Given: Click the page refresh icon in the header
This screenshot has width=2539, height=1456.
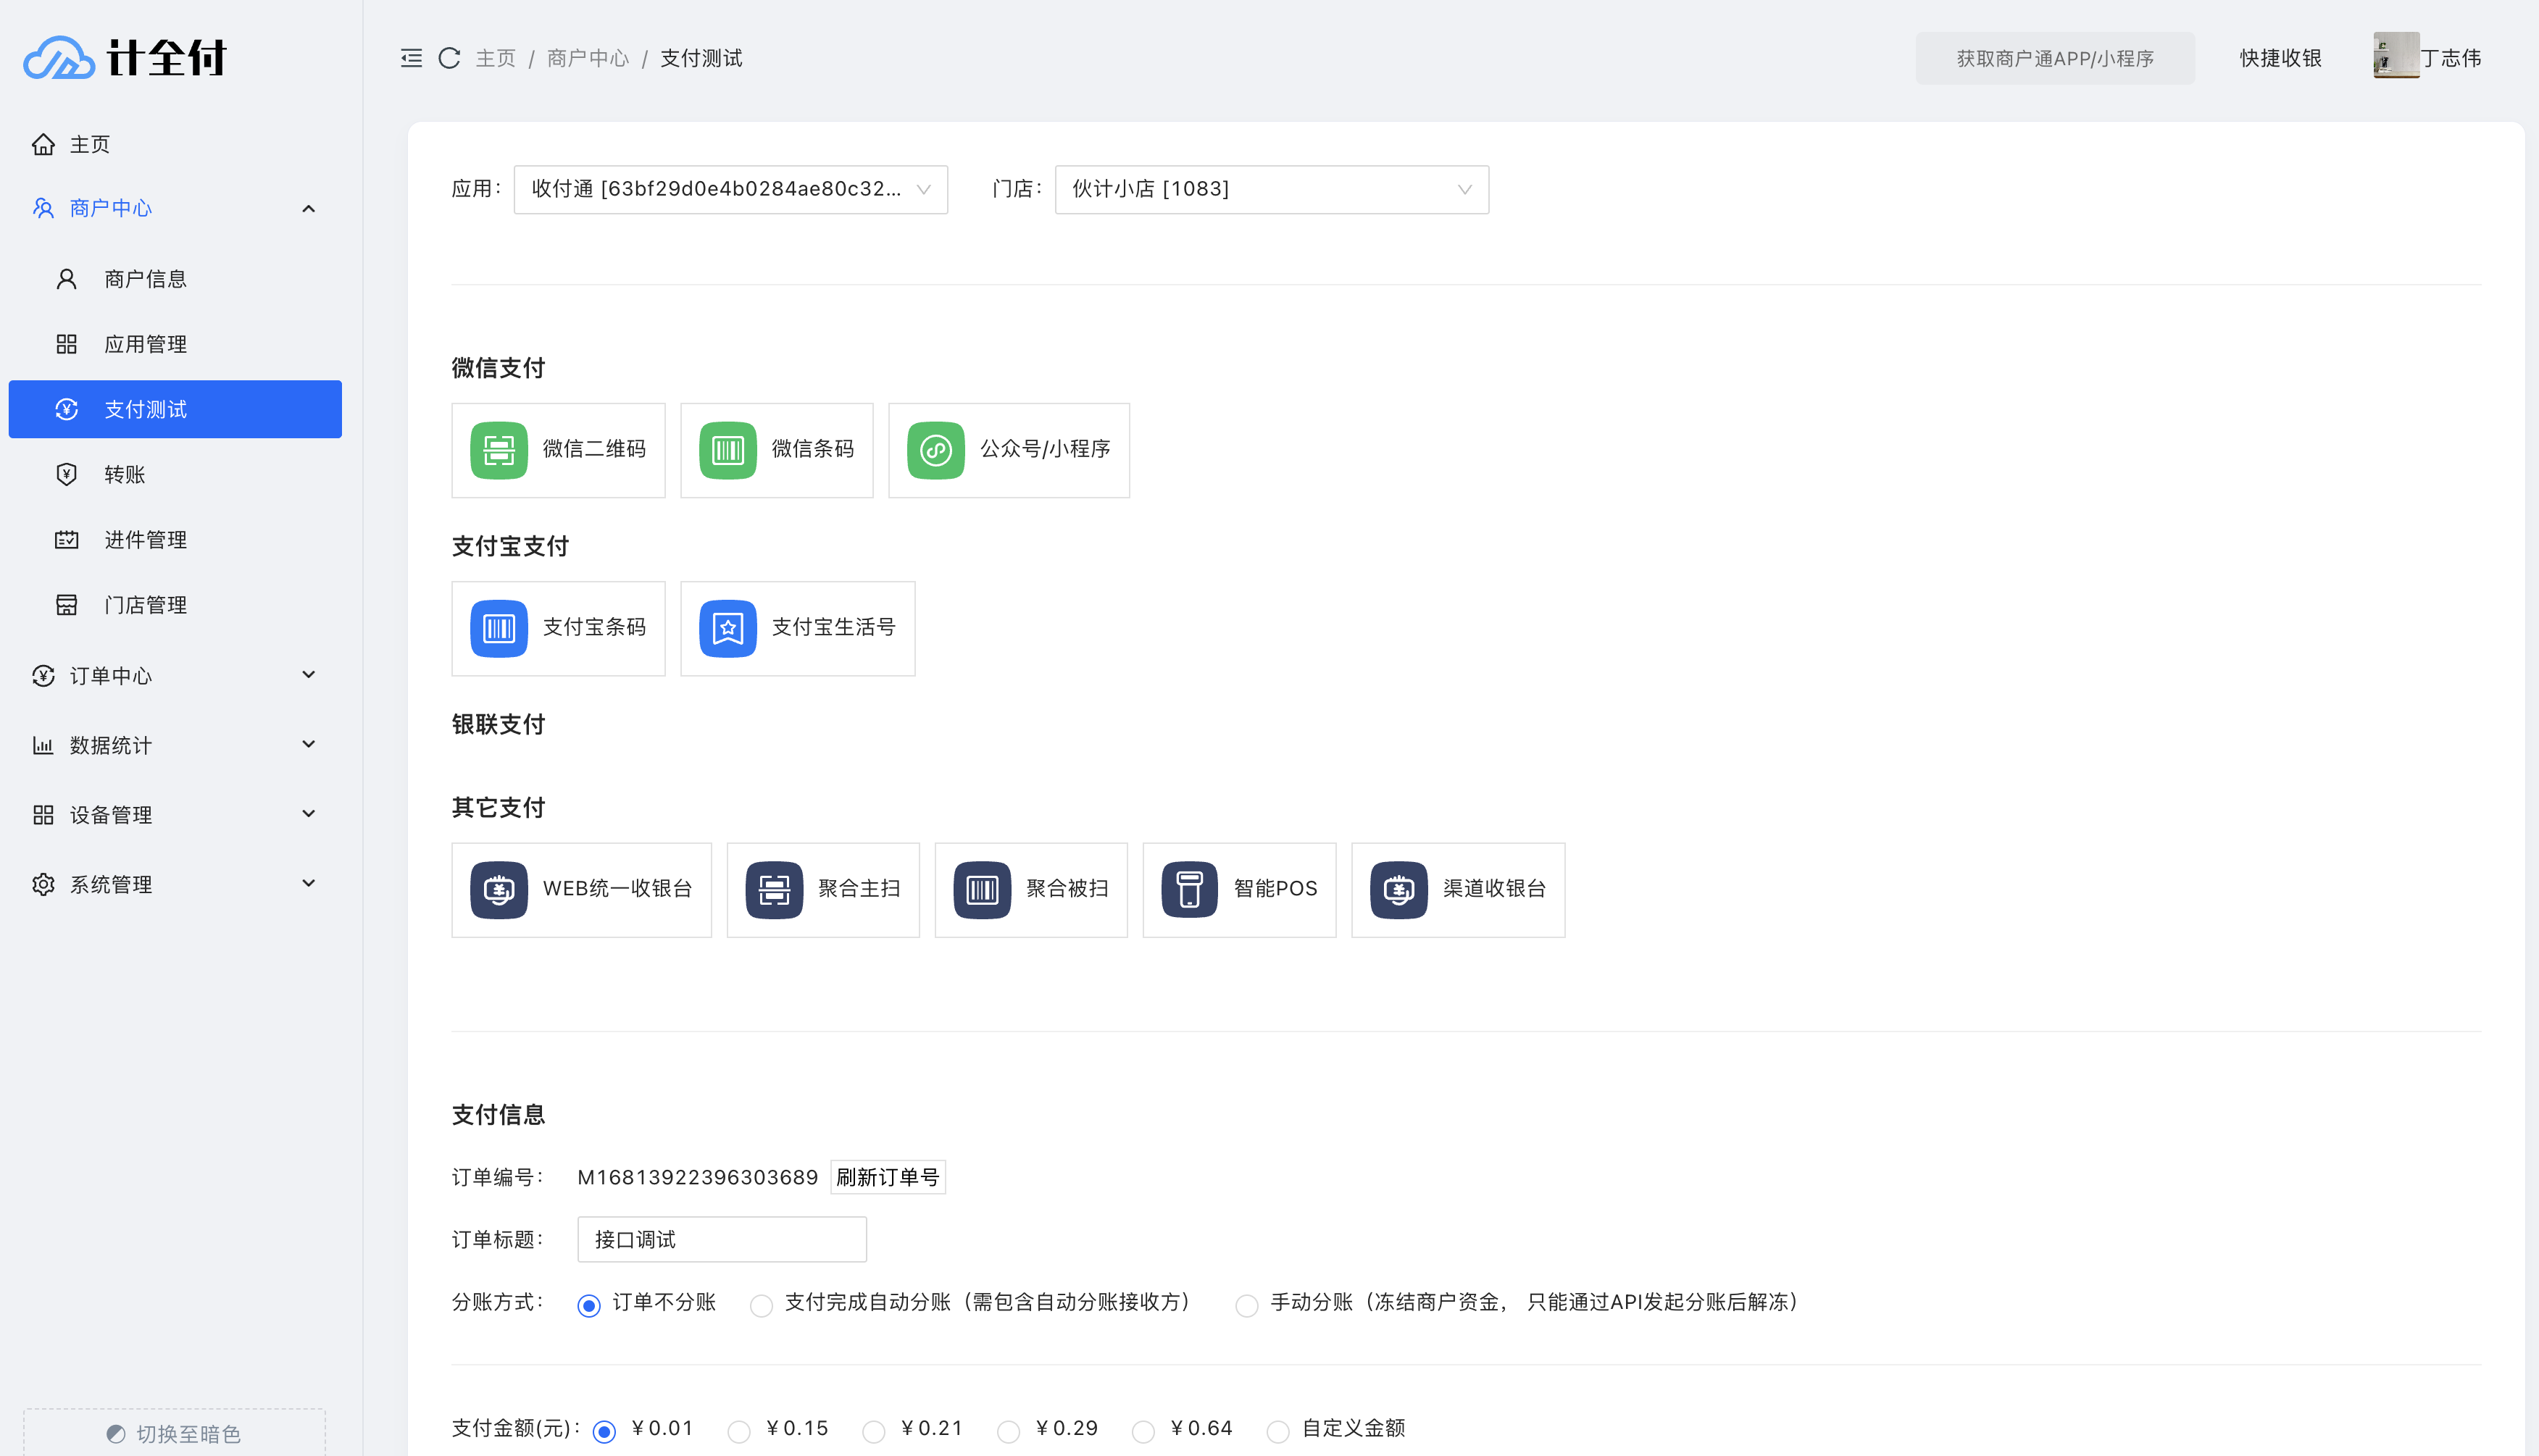Looking at the screenshot, I should pyautogui.click(x=449, y=58).
